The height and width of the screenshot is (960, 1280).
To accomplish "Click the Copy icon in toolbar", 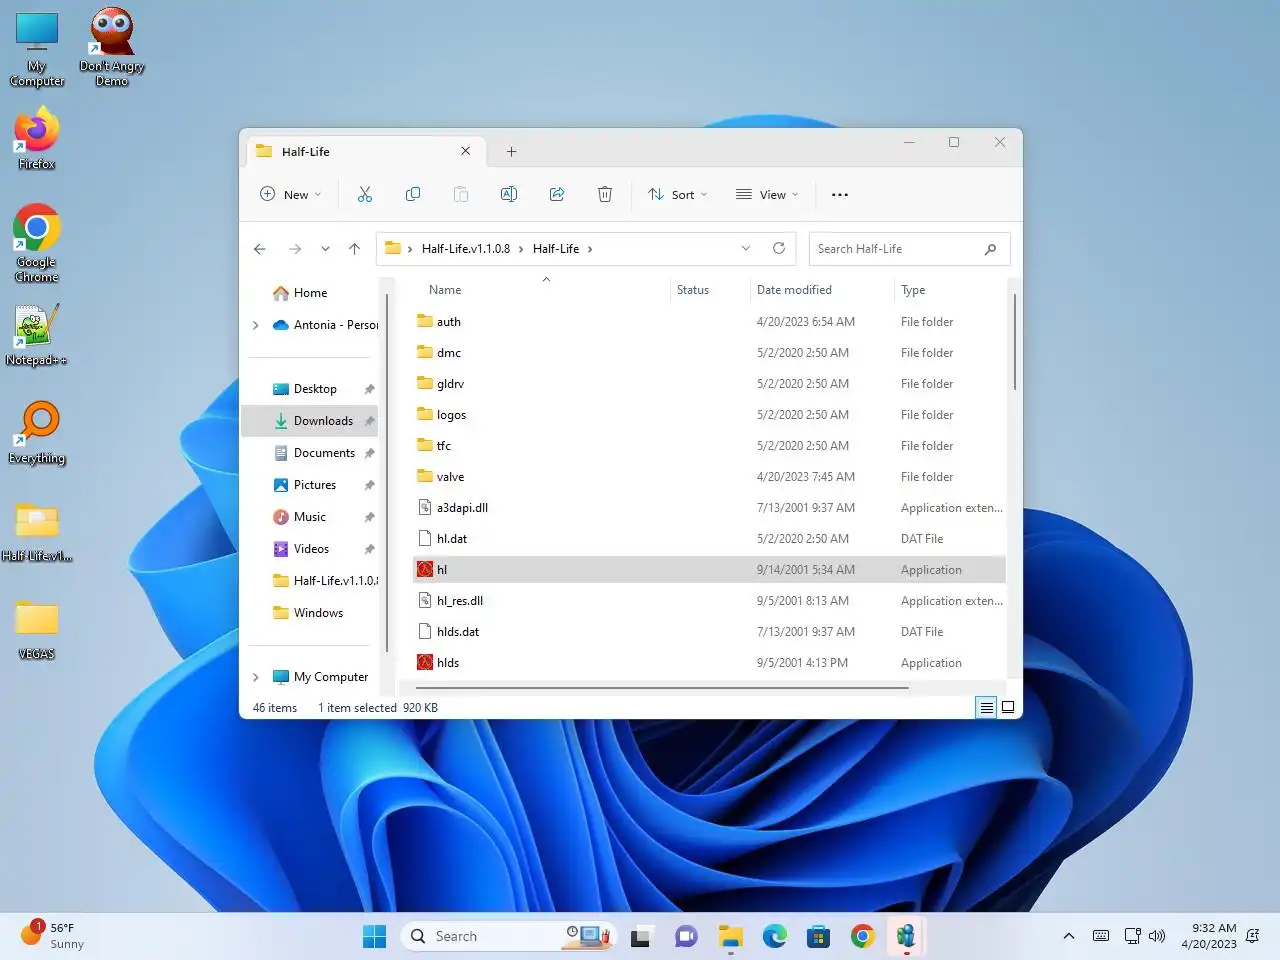I will click(x=413, y=194).
